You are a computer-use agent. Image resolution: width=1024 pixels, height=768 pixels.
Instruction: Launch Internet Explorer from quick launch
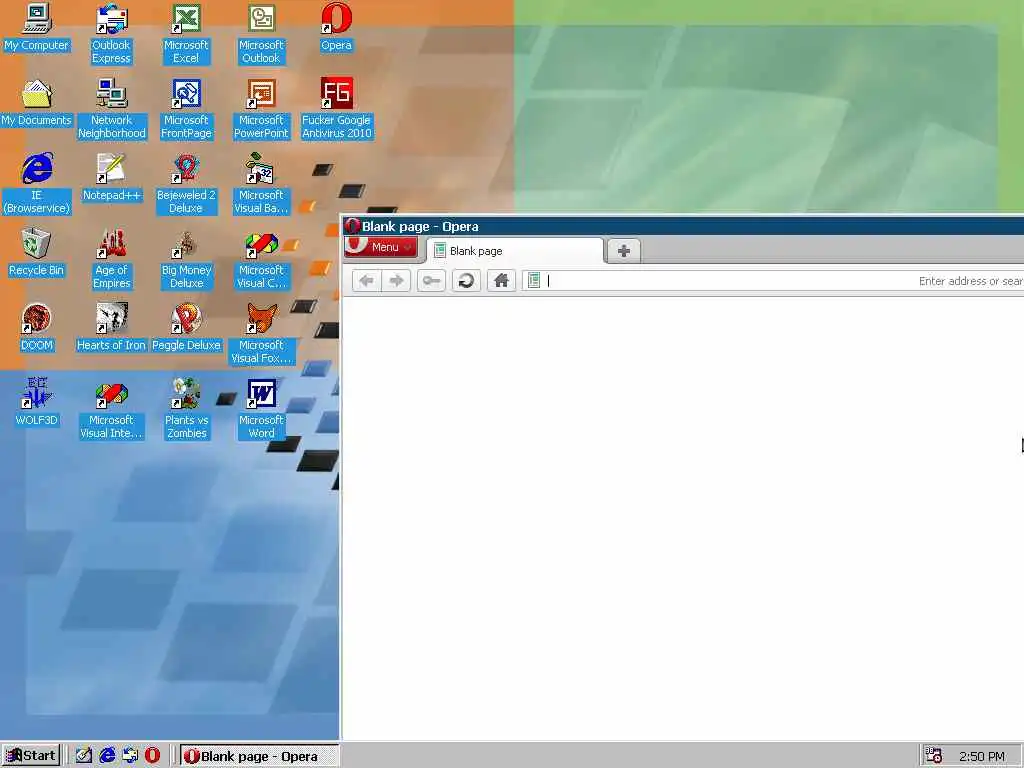click(x=107, y=756)
